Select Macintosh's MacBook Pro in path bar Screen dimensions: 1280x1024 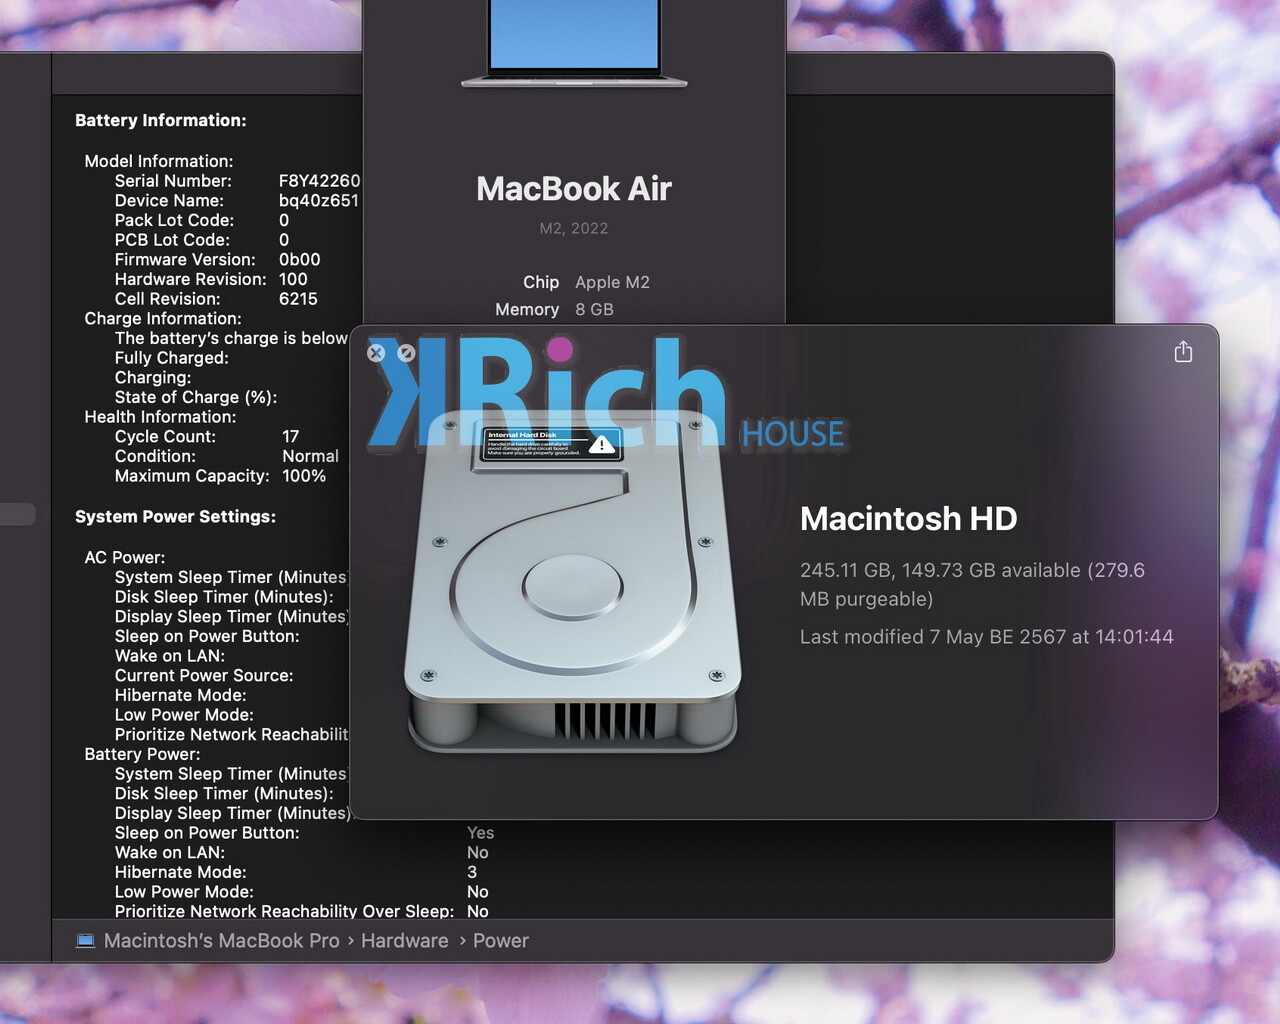pos(222,941)
